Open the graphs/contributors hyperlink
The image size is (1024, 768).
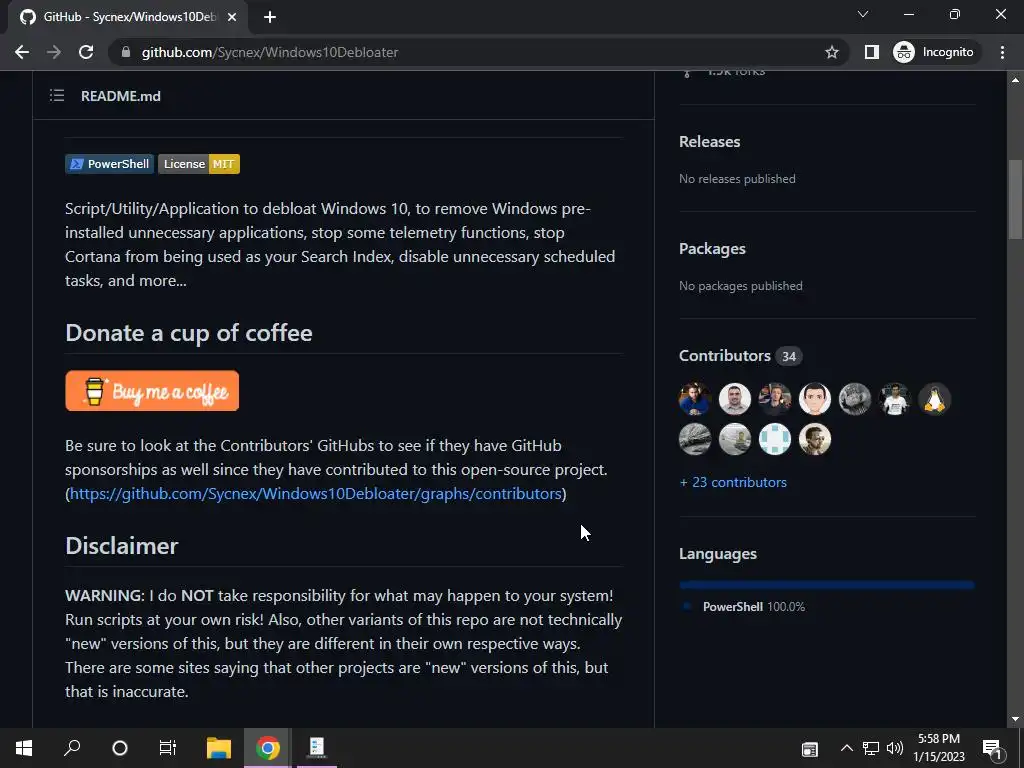[315, 494]
